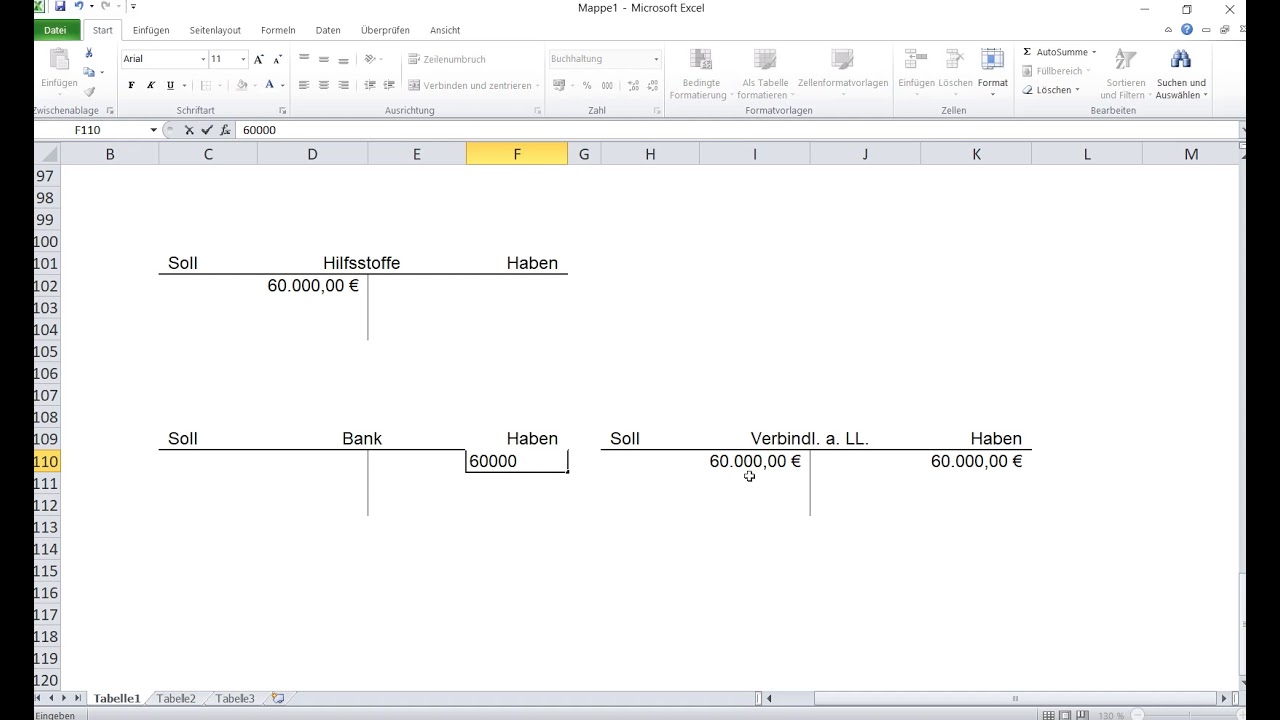Screen dimensions: 1280x720
Task: Increase font size with the large A
Action: (259, 59)
